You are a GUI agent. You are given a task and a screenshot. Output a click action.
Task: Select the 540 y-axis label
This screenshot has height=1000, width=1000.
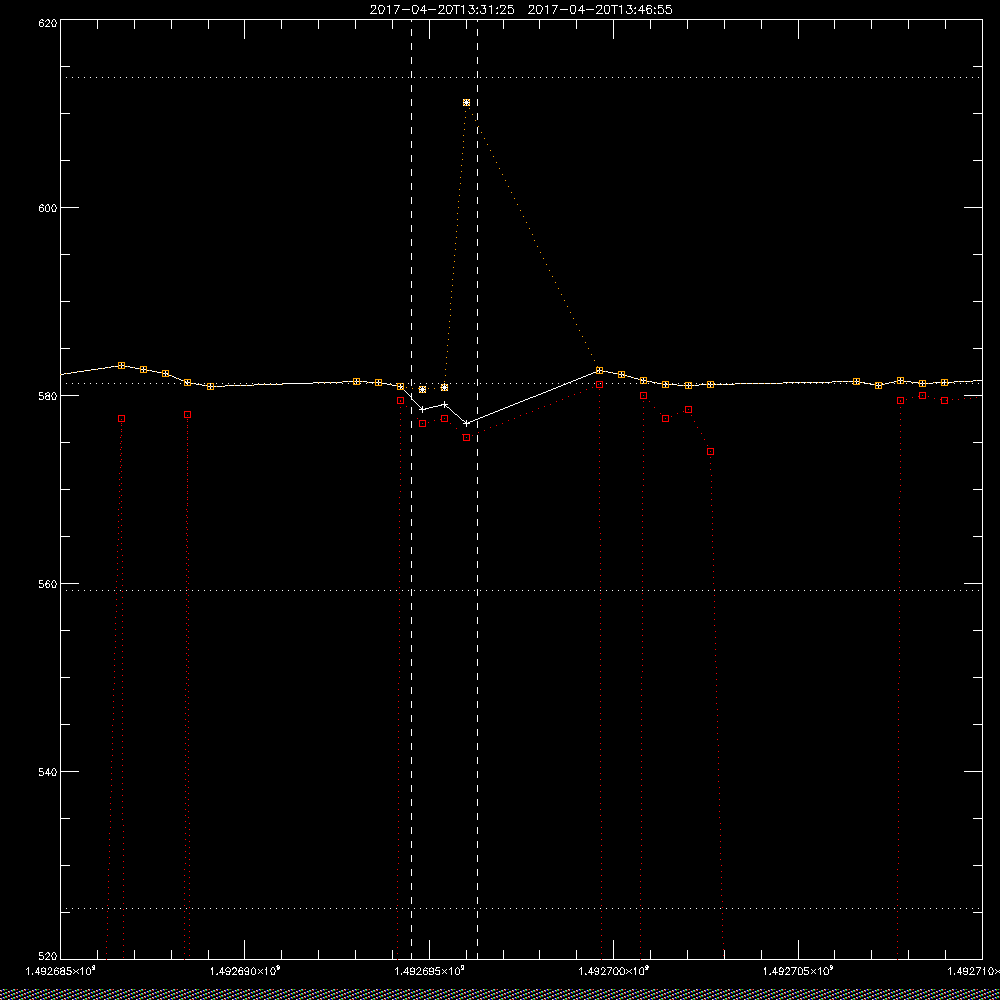[47, 772]
